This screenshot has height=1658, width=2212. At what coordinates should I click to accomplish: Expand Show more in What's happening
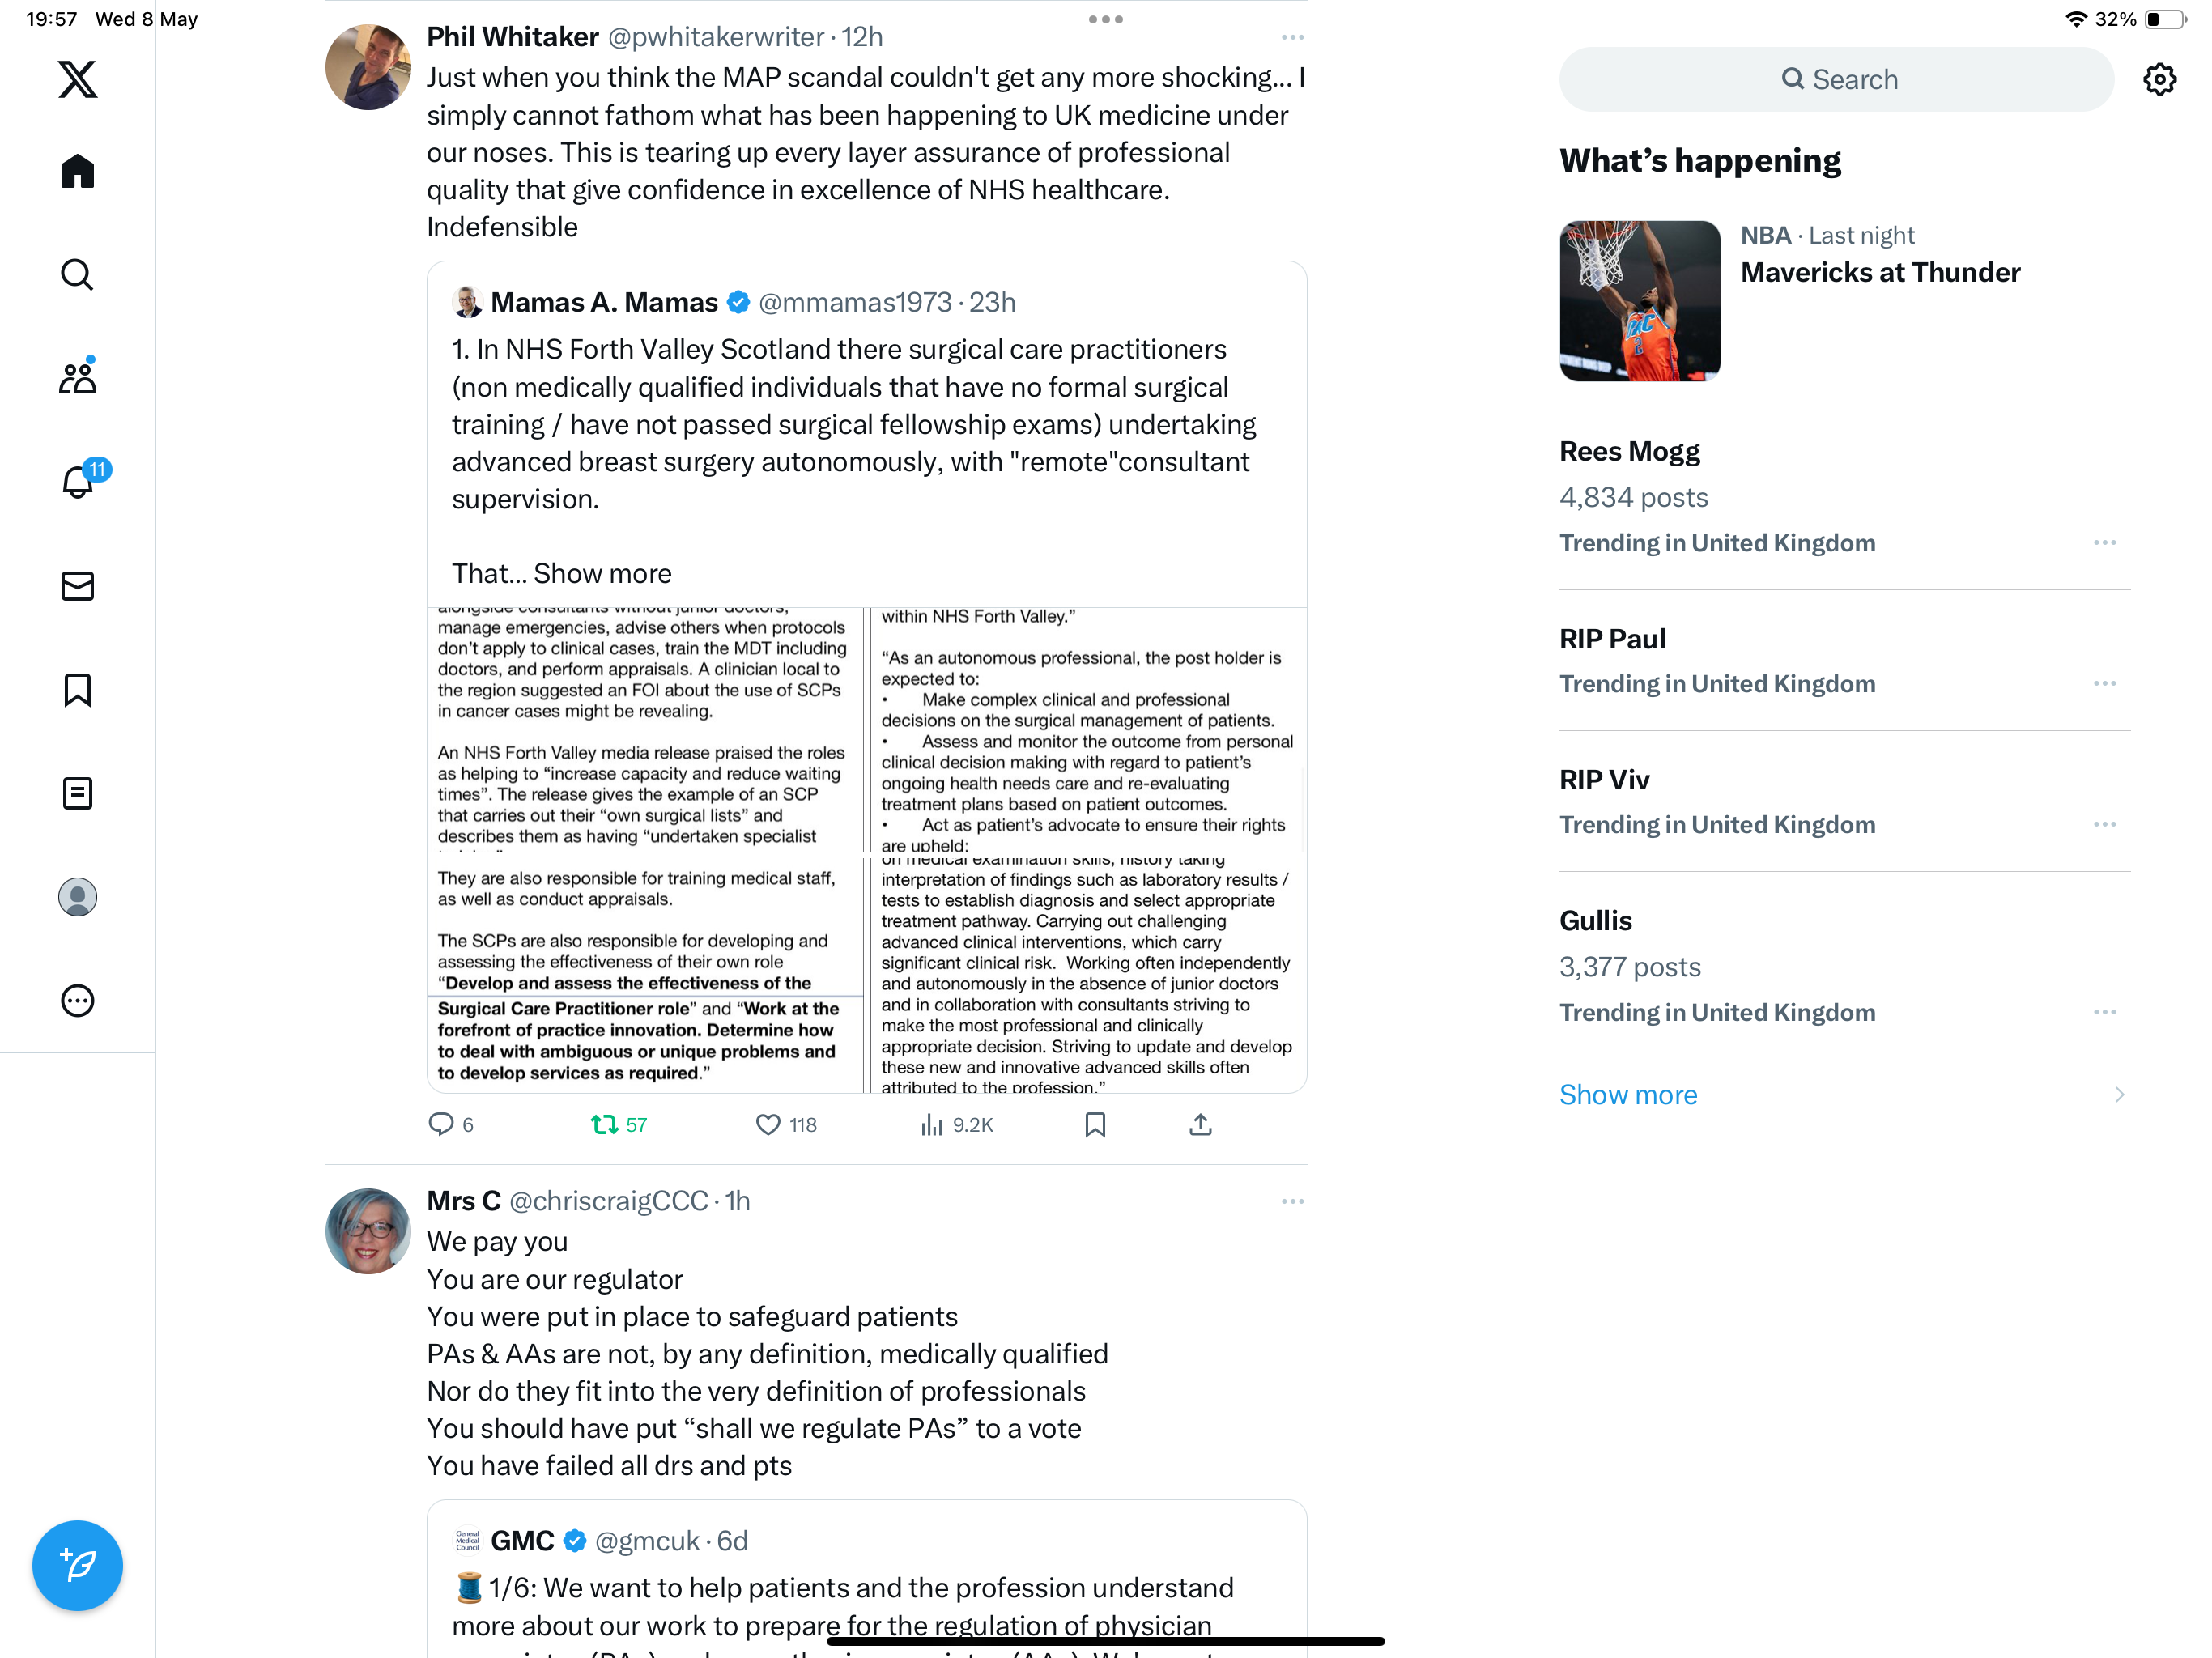1628,1094
